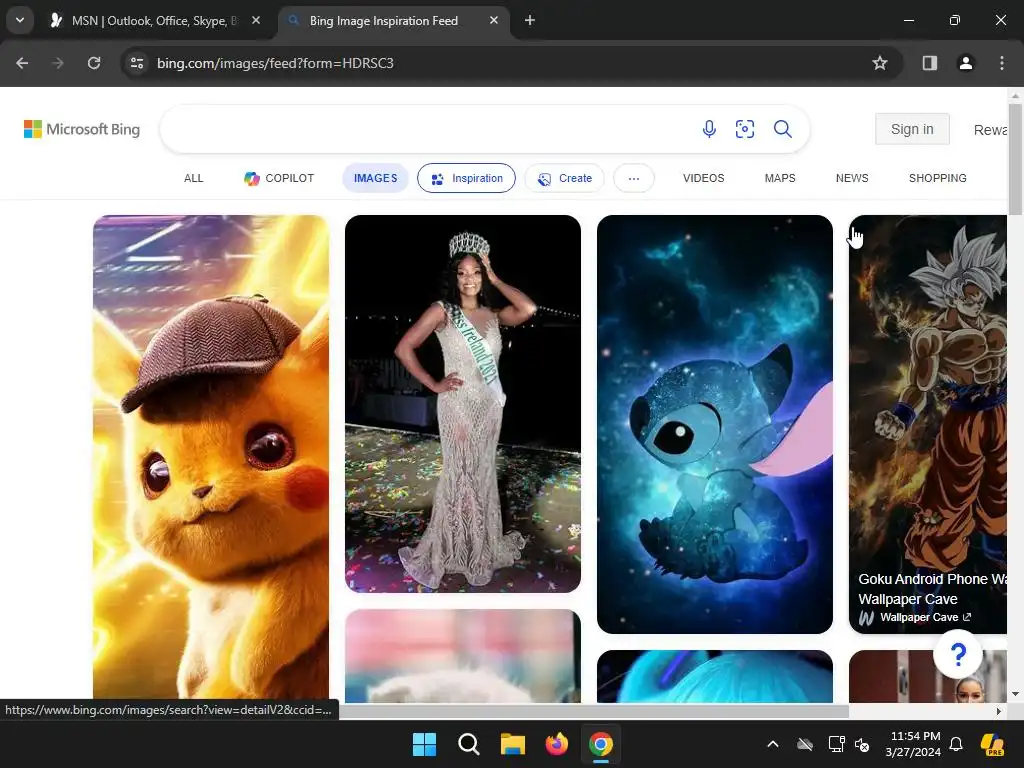This screenshot has width=1024, height=768.
Task: Expand more options ellipsis button
Action: pos(633,178)
